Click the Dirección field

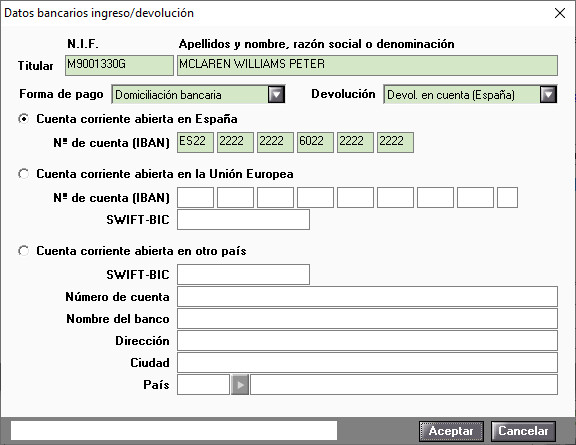pyautogui.click(x=367, y=341)
